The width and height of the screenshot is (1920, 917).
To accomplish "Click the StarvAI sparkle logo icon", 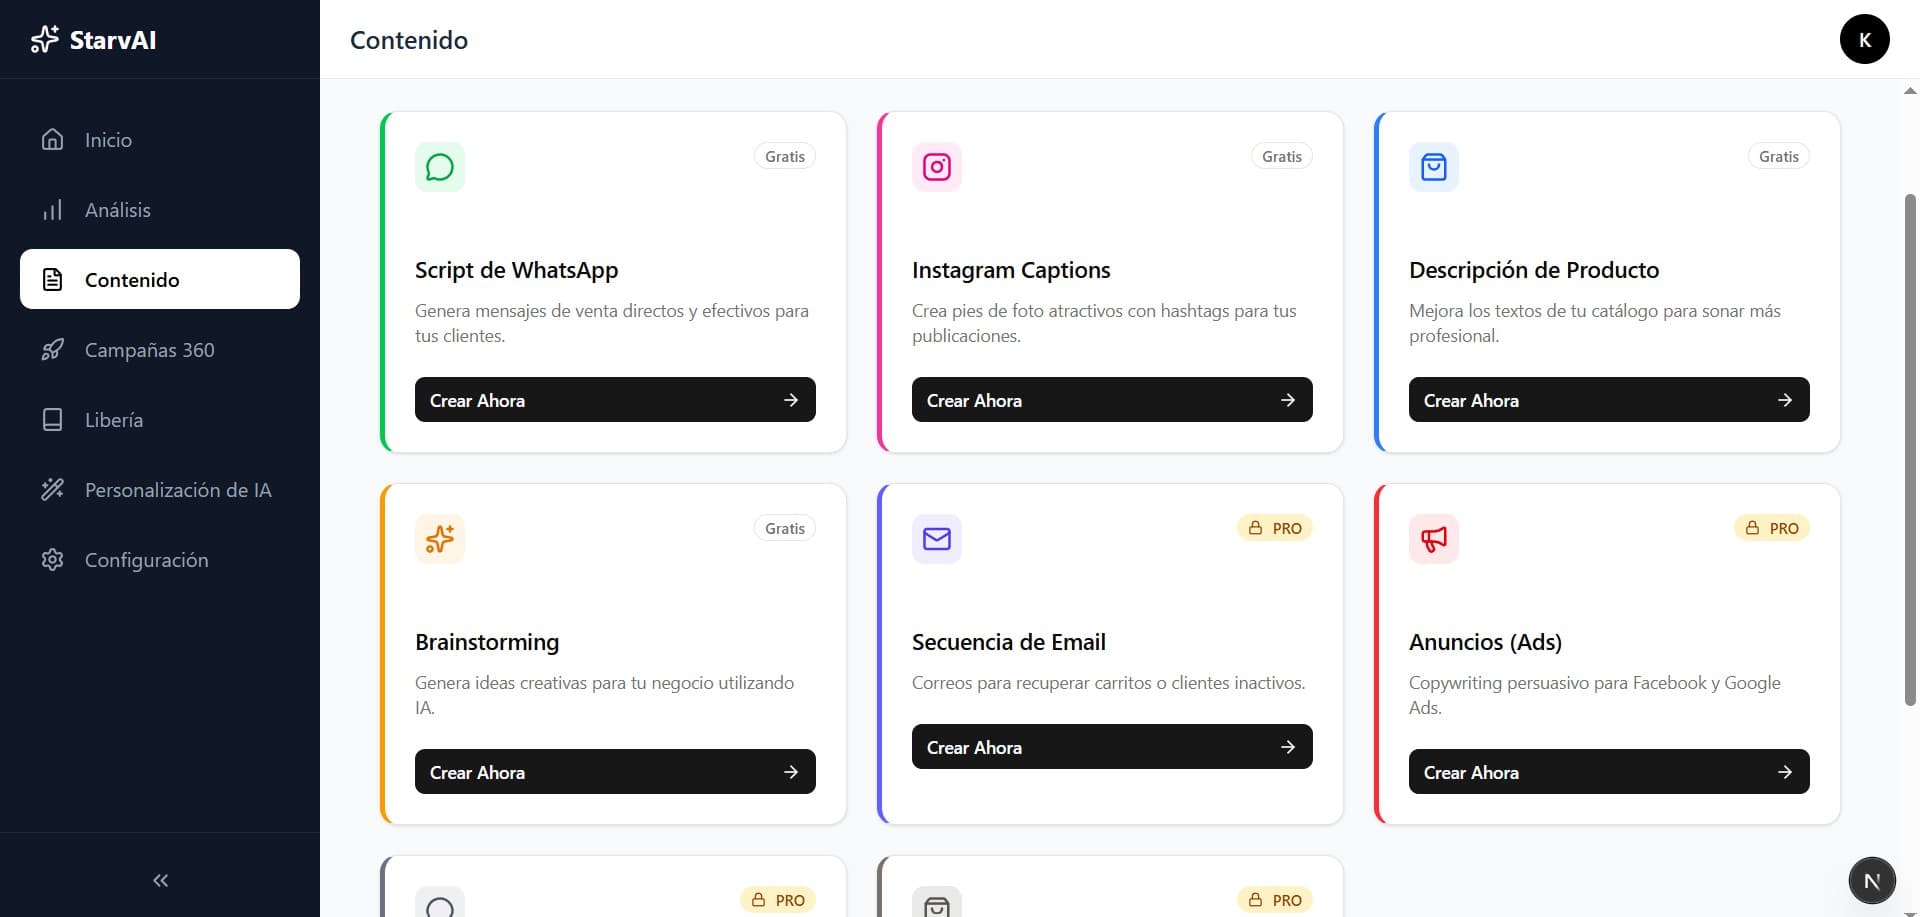I will 45,39.
